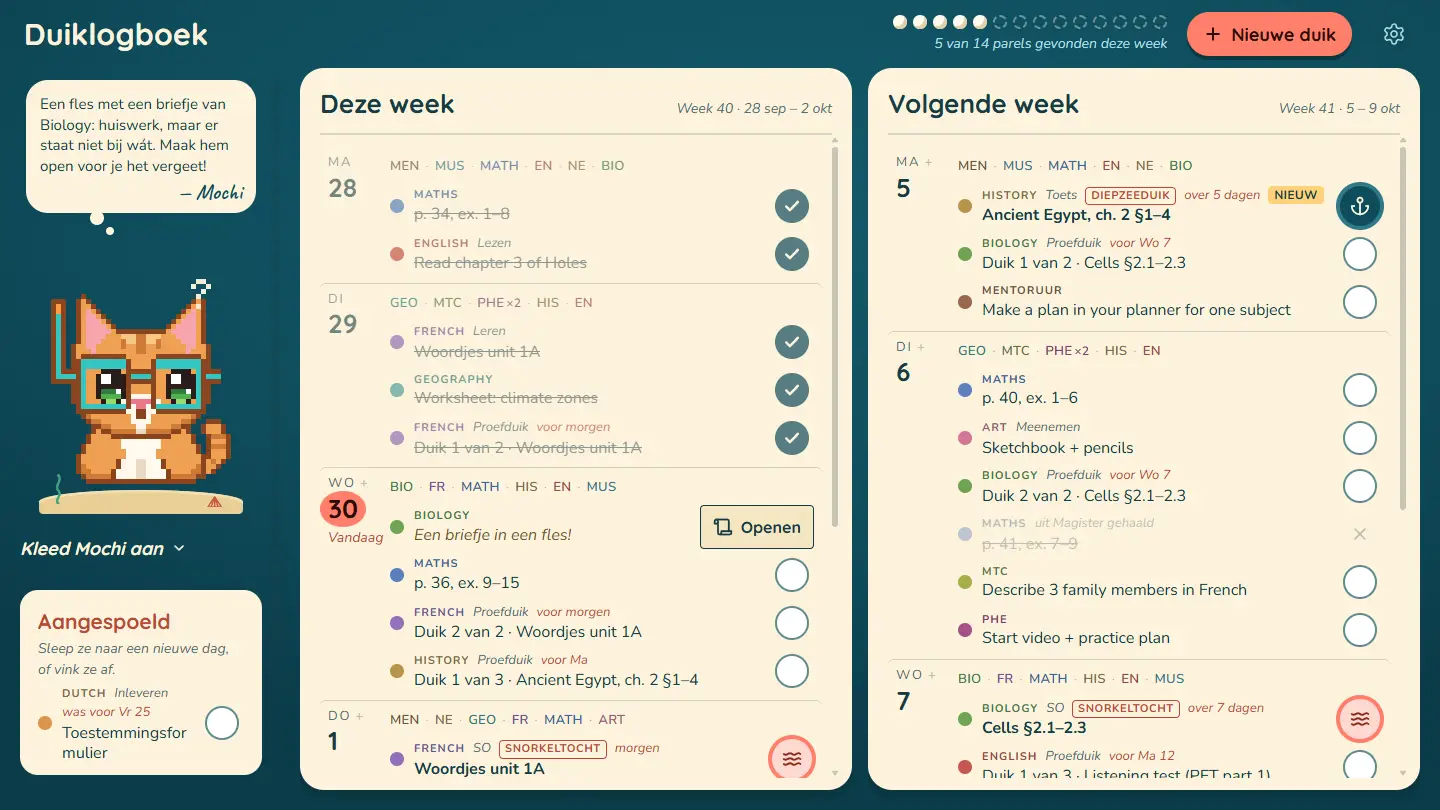Click the Aangespoeld heading

coord(104,622)
